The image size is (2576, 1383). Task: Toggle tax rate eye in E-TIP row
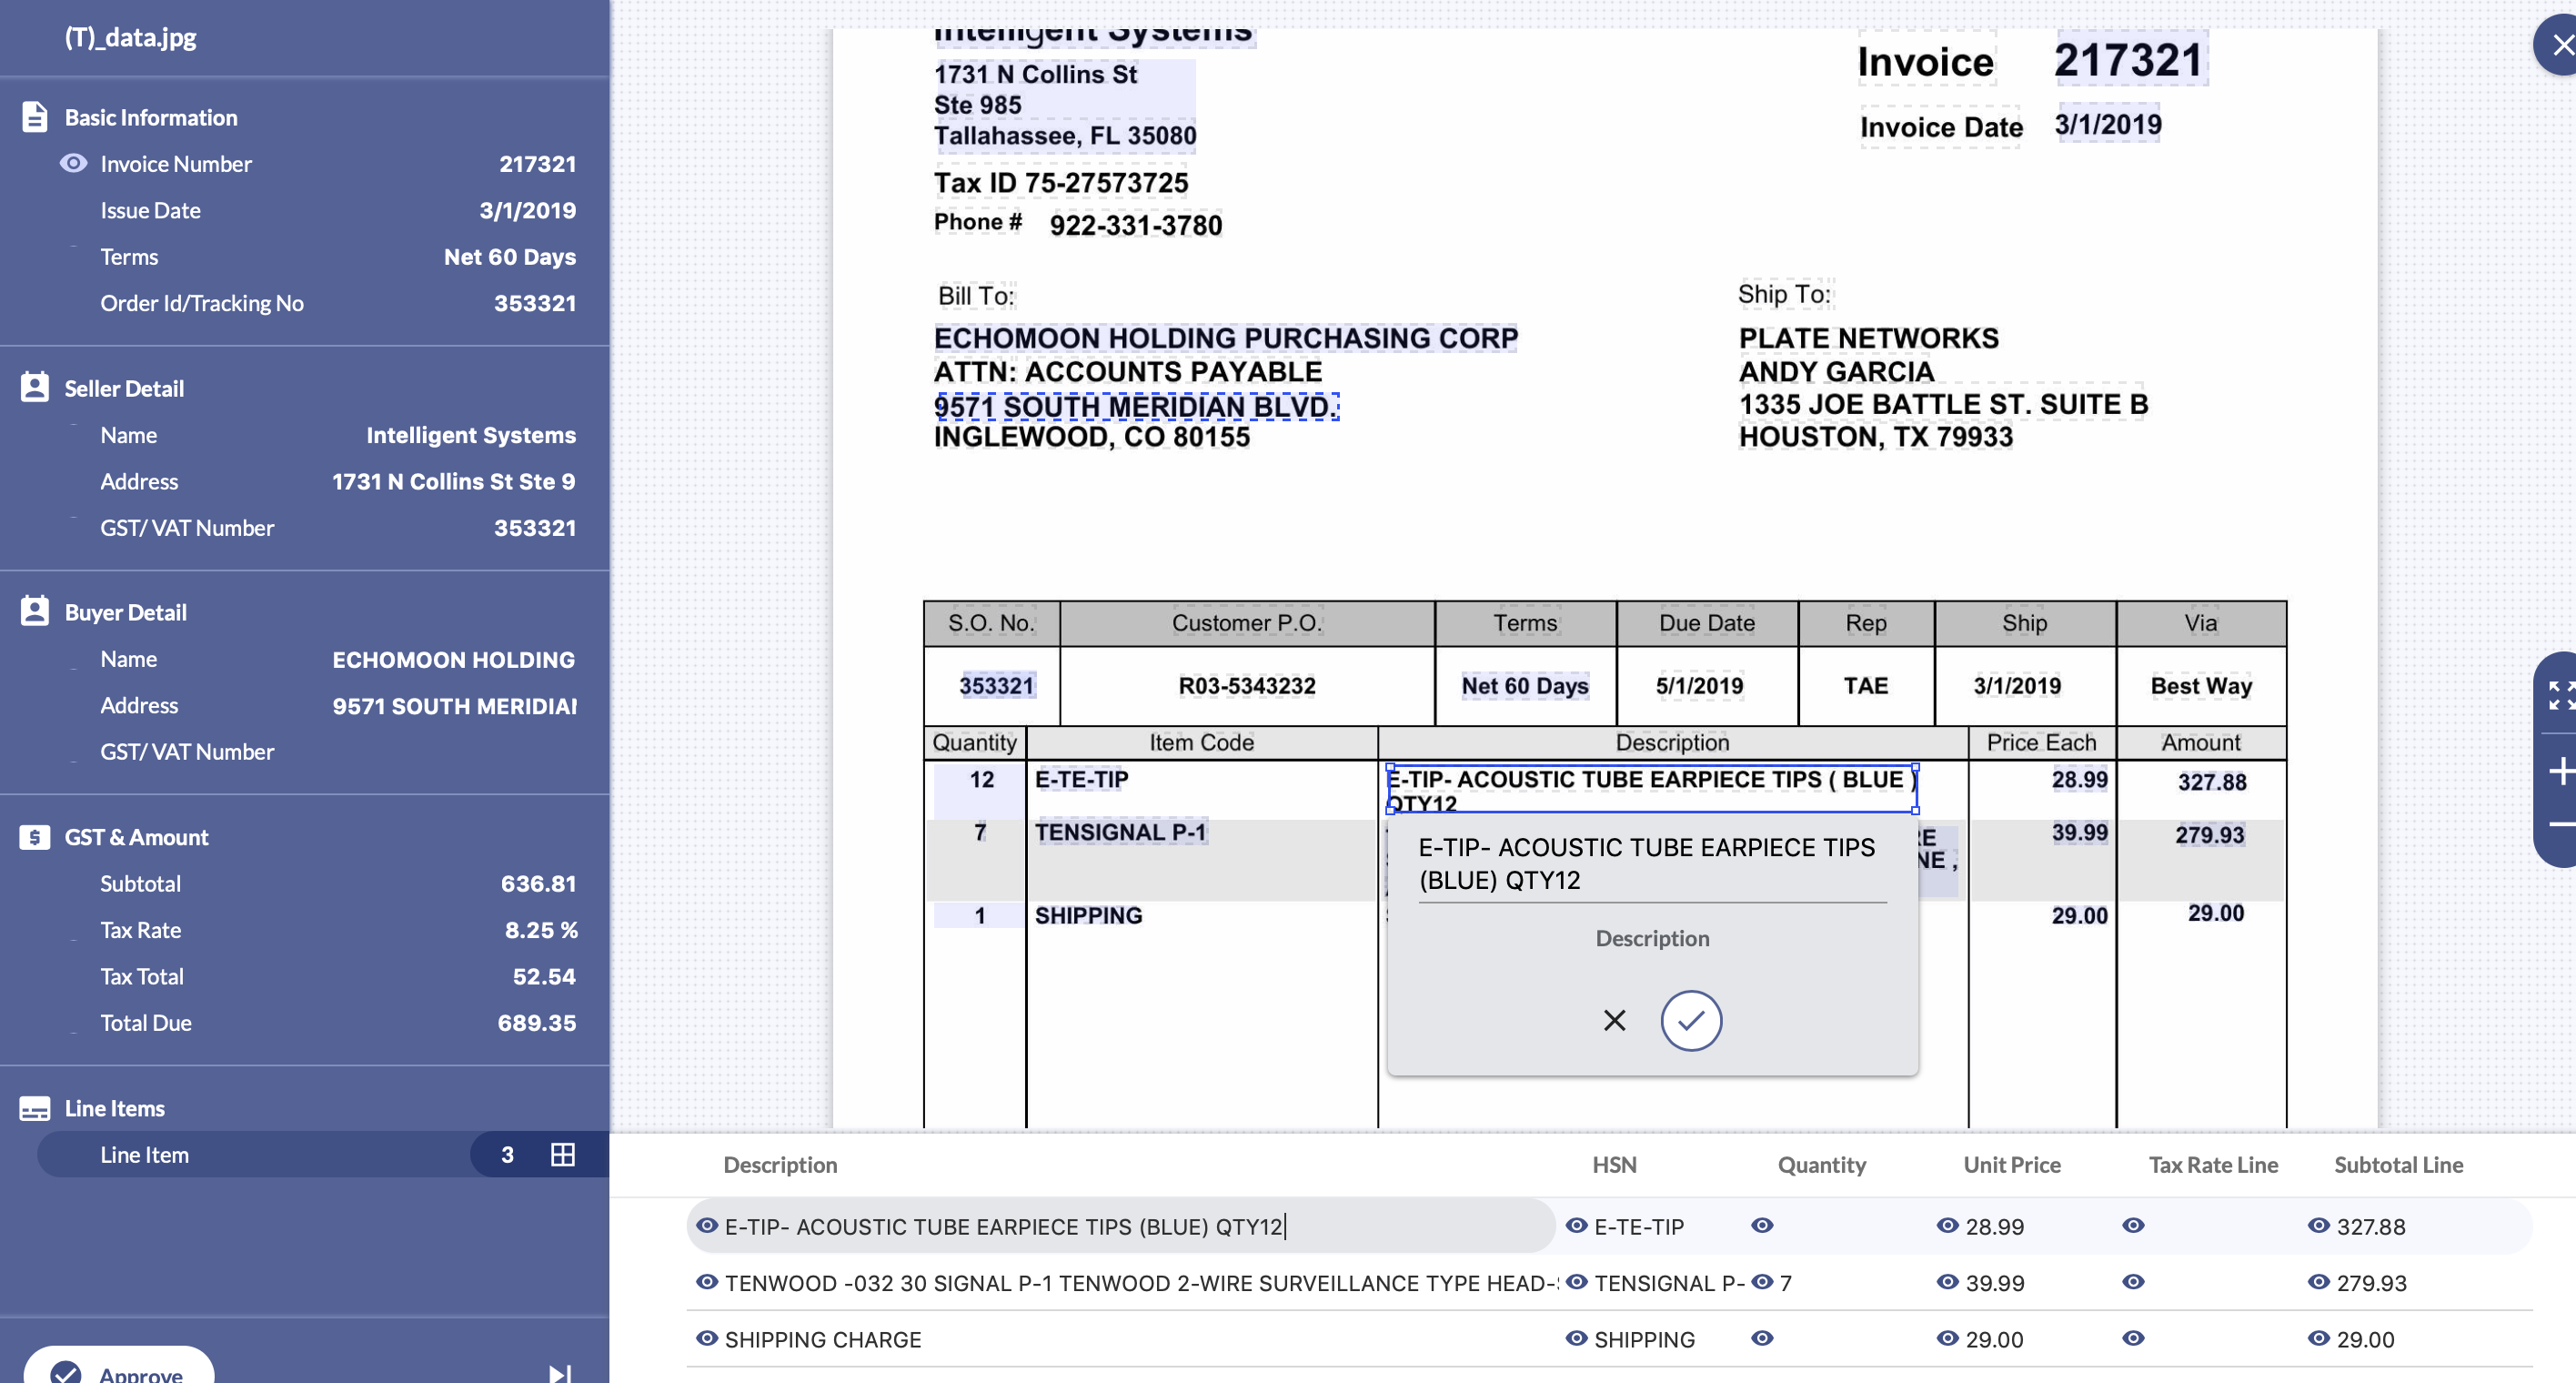pyautogui.click(x=2134, y=1226)
